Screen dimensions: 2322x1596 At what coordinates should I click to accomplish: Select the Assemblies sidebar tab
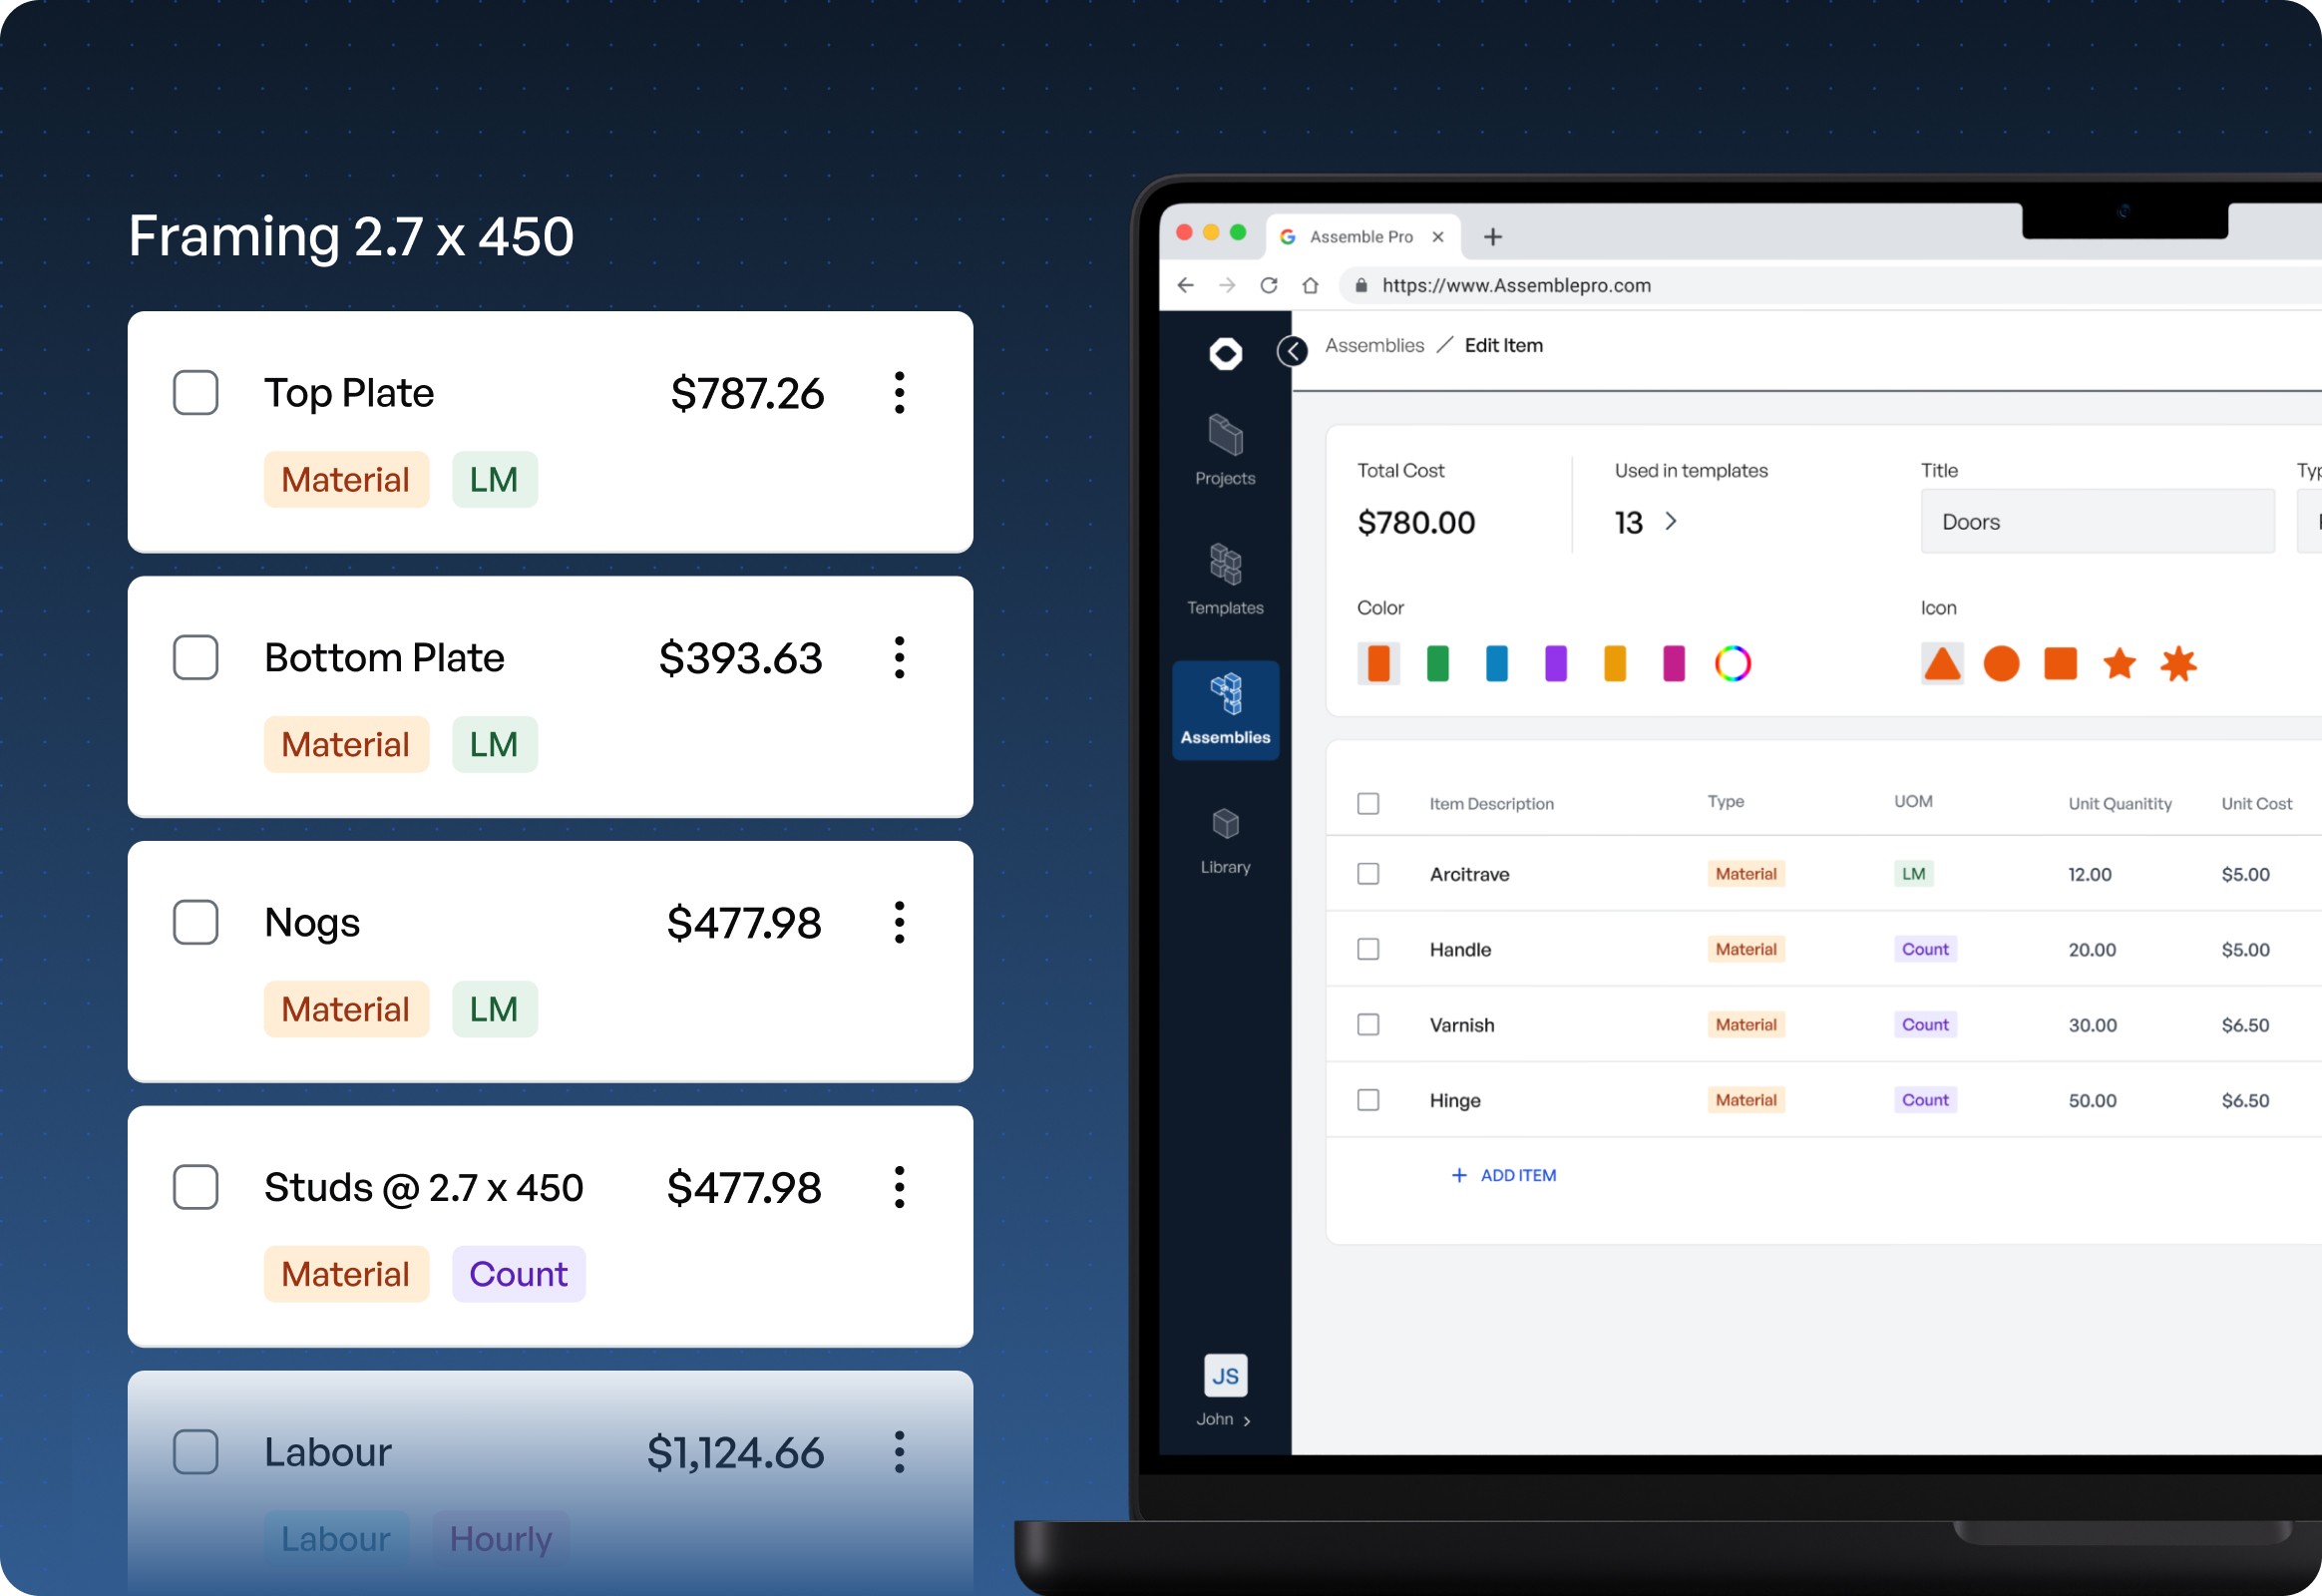coord(1225,710)
